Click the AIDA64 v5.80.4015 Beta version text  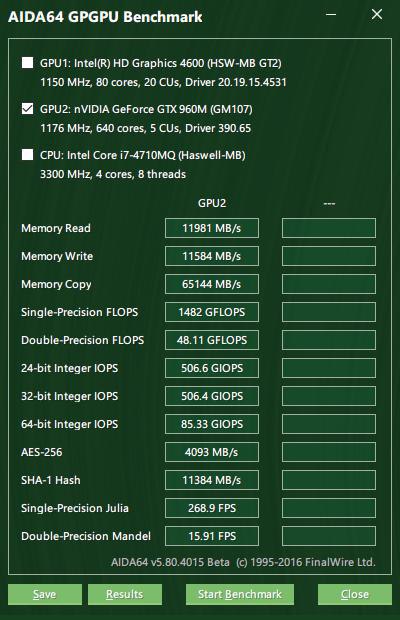(x=170, y=562)
